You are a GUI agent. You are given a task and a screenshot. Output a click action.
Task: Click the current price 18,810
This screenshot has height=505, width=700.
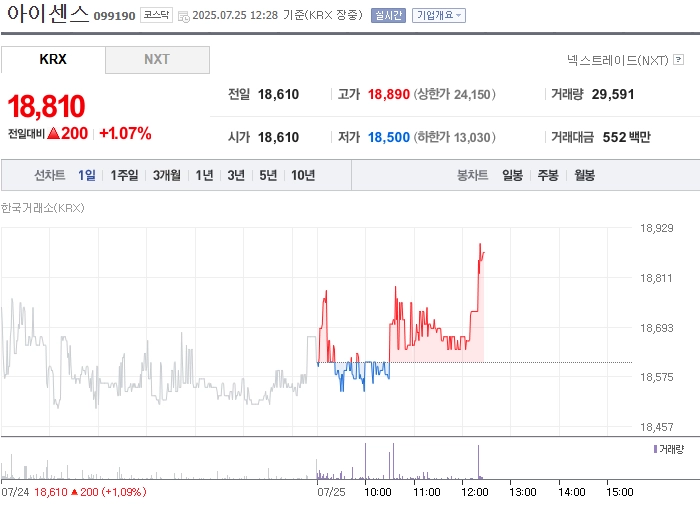[x=46, y=106]
